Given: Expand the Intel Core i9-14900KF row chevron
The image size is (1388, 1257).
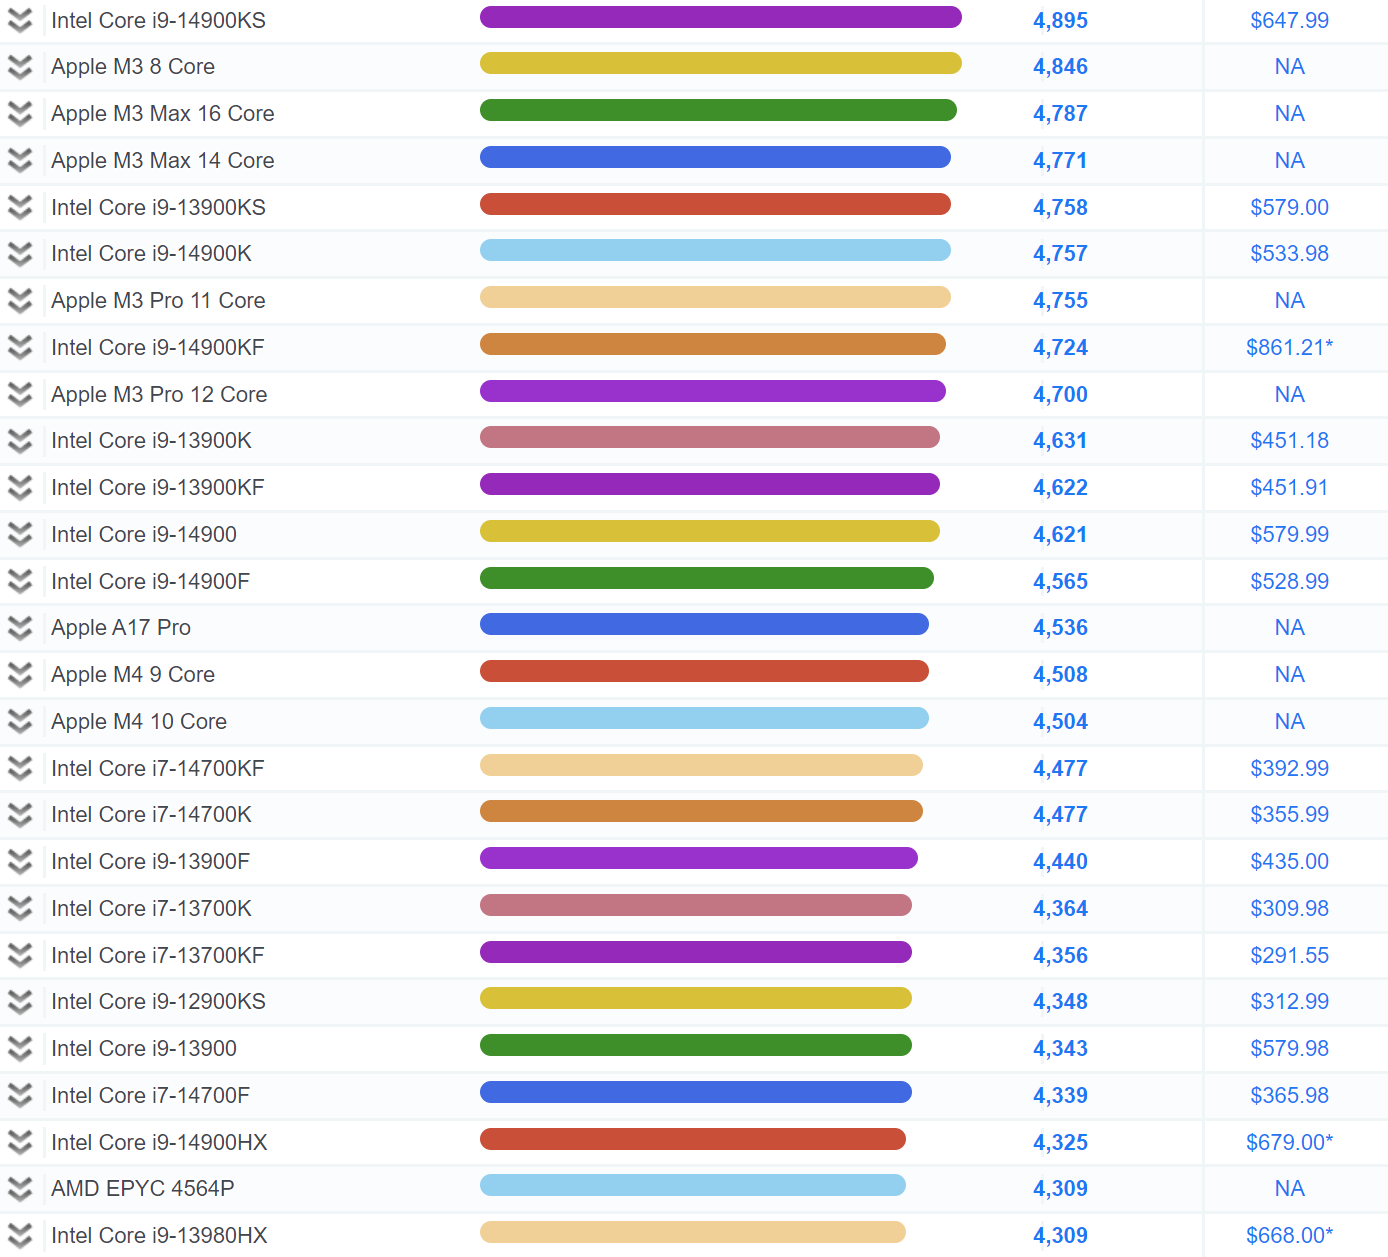Looking at the screenshot, I should coord(20,347).
